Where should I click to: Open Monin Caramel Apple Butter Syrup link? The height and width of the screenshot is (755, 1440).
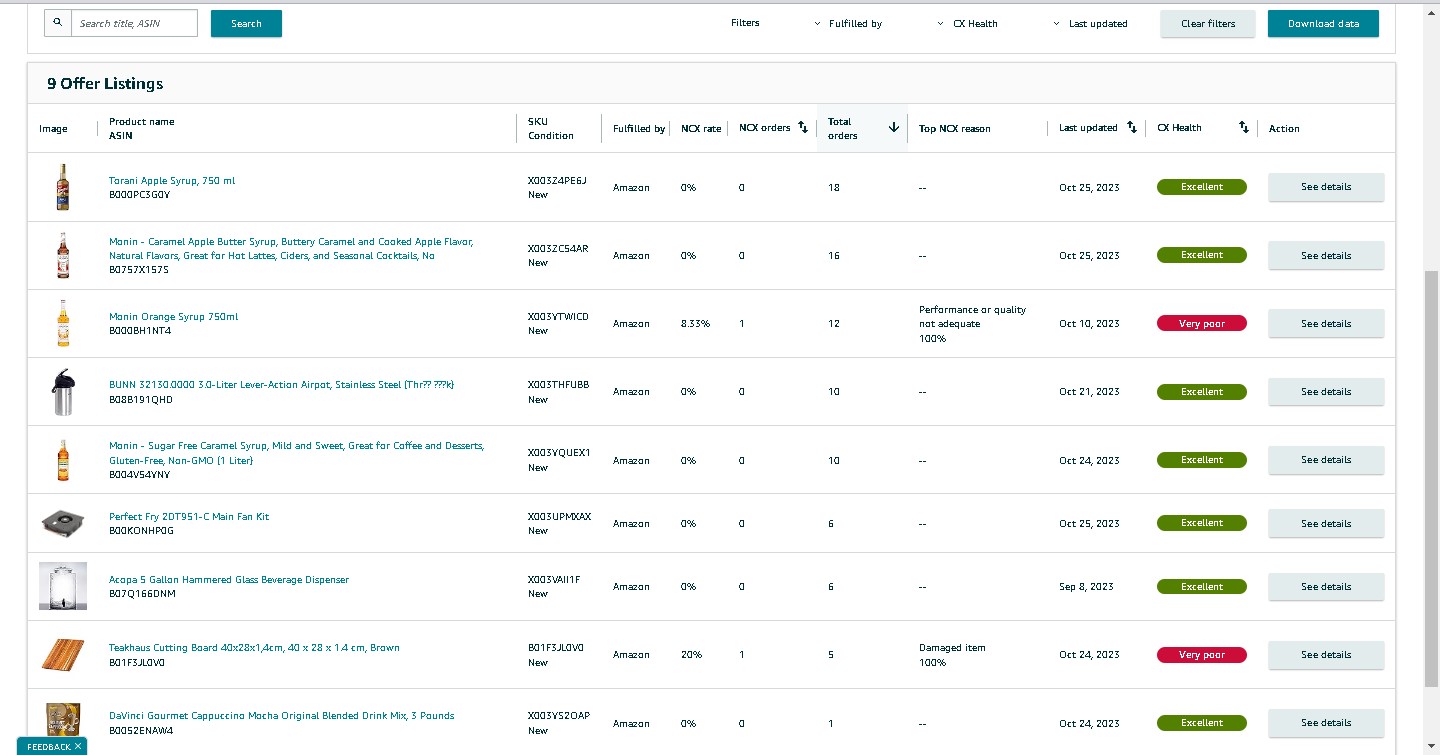point(291,248)
